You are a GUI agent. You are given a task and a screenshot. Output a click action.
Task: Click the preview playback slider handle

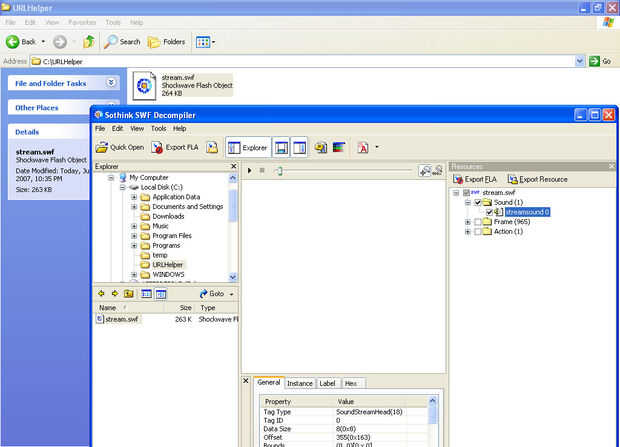tap(279, 170)
